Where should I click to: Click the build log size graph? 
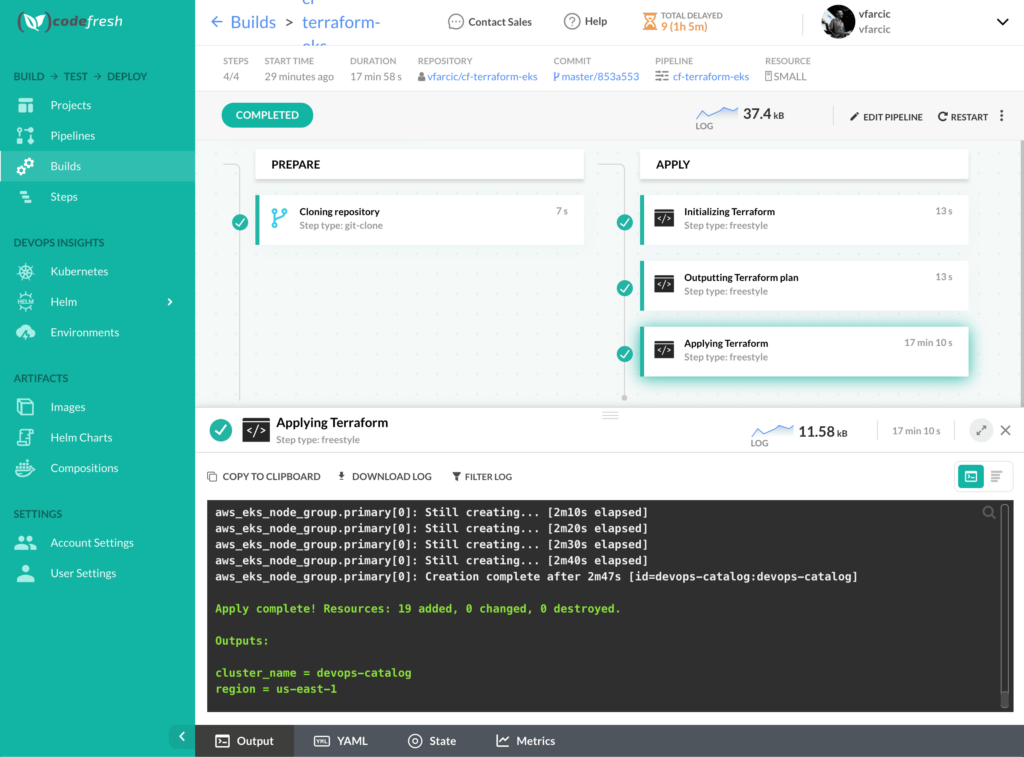(x=716, y=115)
